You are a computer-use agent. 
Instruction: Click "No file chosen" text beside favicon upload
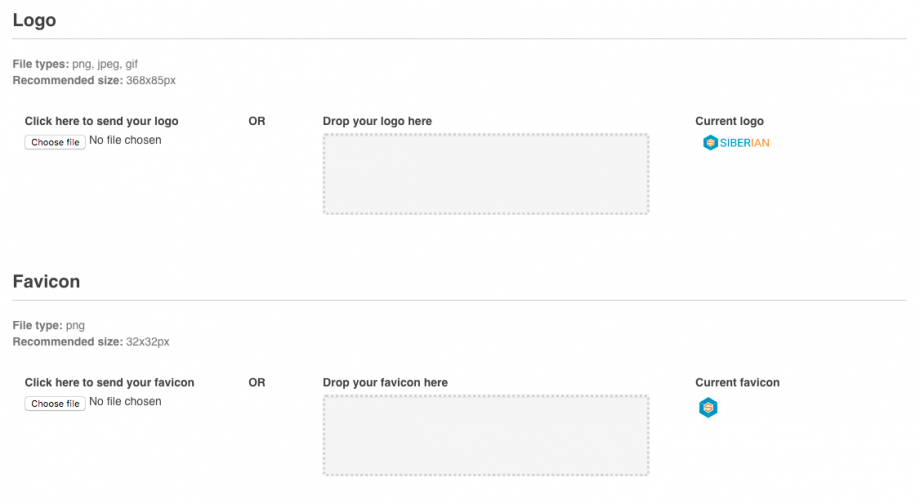click(x=125, y=402)
